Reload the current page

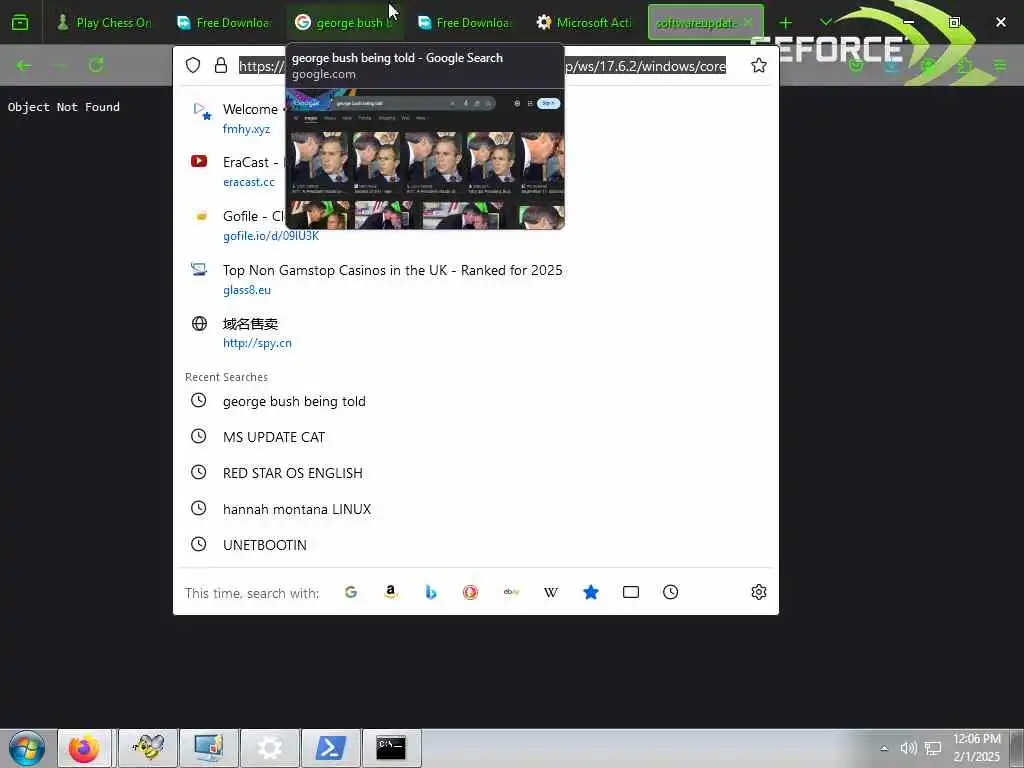(x=96, y=65)
